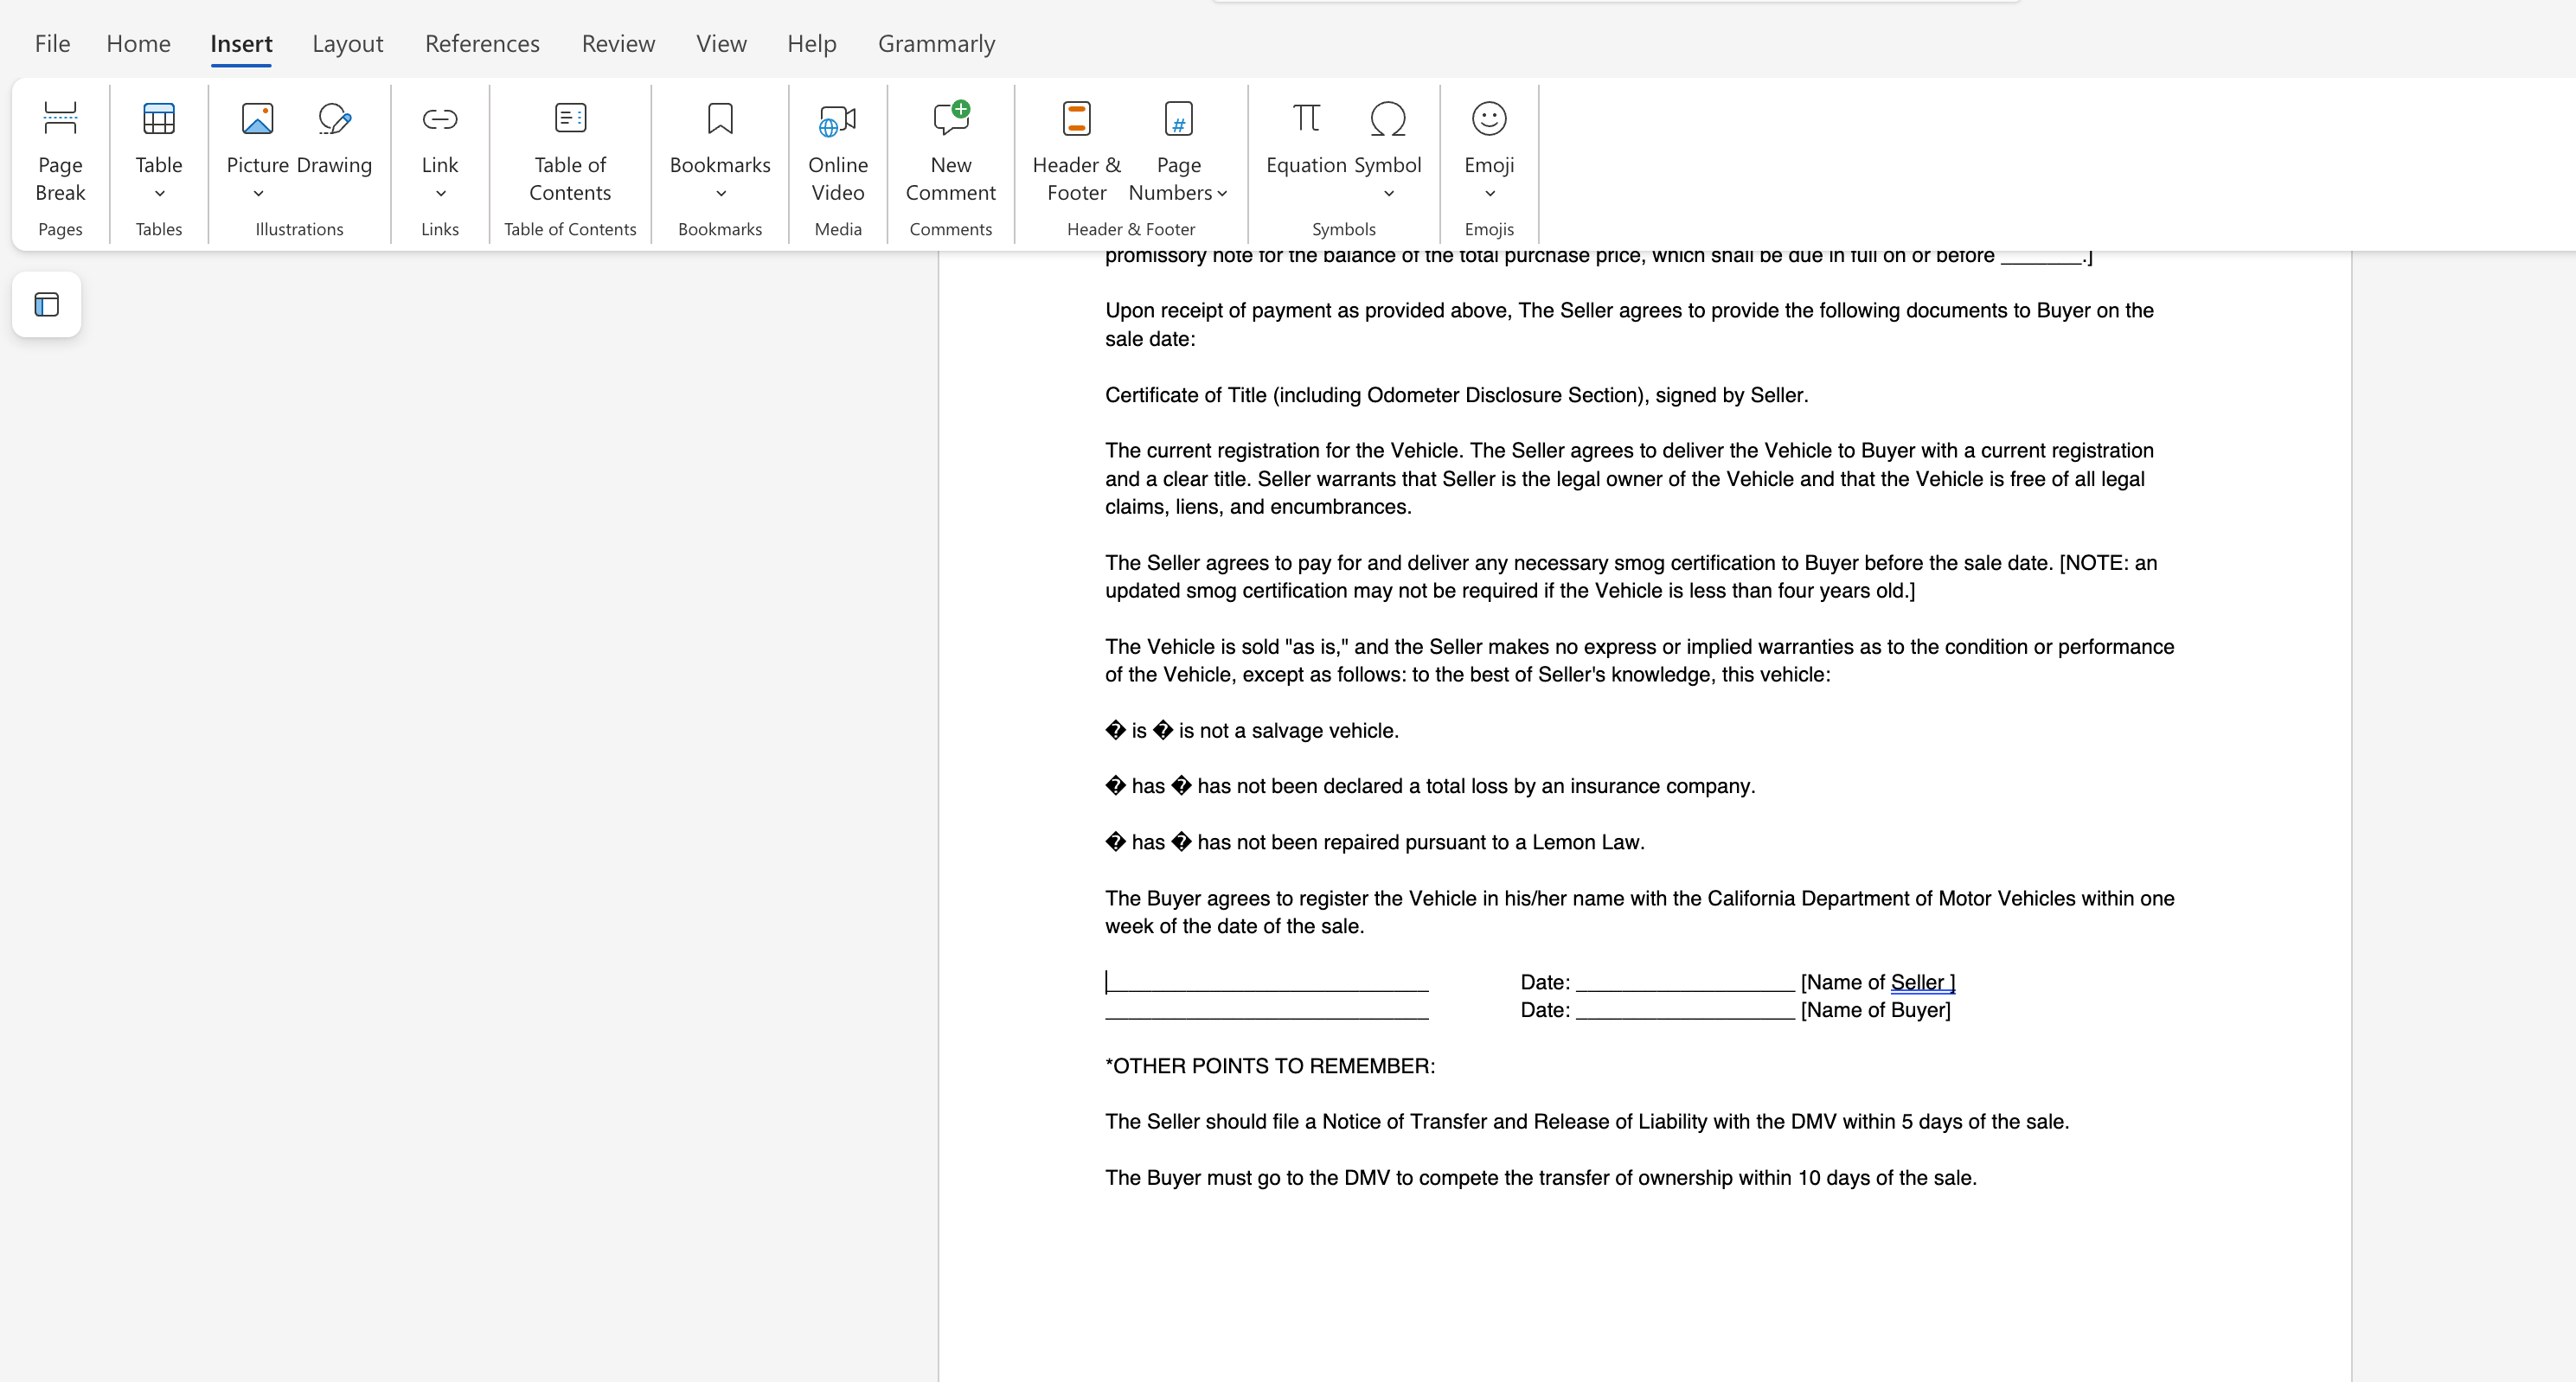Click the Insert menu tab
Screen dimensions: 2576x1382
[240, 42]
